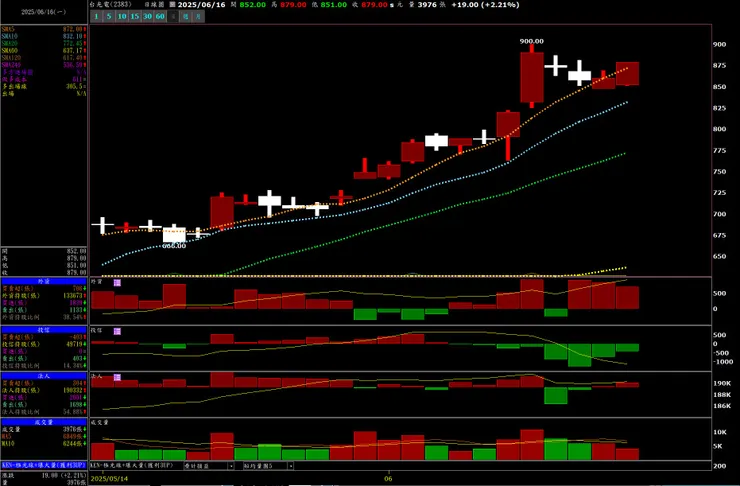Image resolution: width=740 pixels, height=486 pixels.
Task: Open the 累計損益 dropdown arrow
Action: coord(231,466)
